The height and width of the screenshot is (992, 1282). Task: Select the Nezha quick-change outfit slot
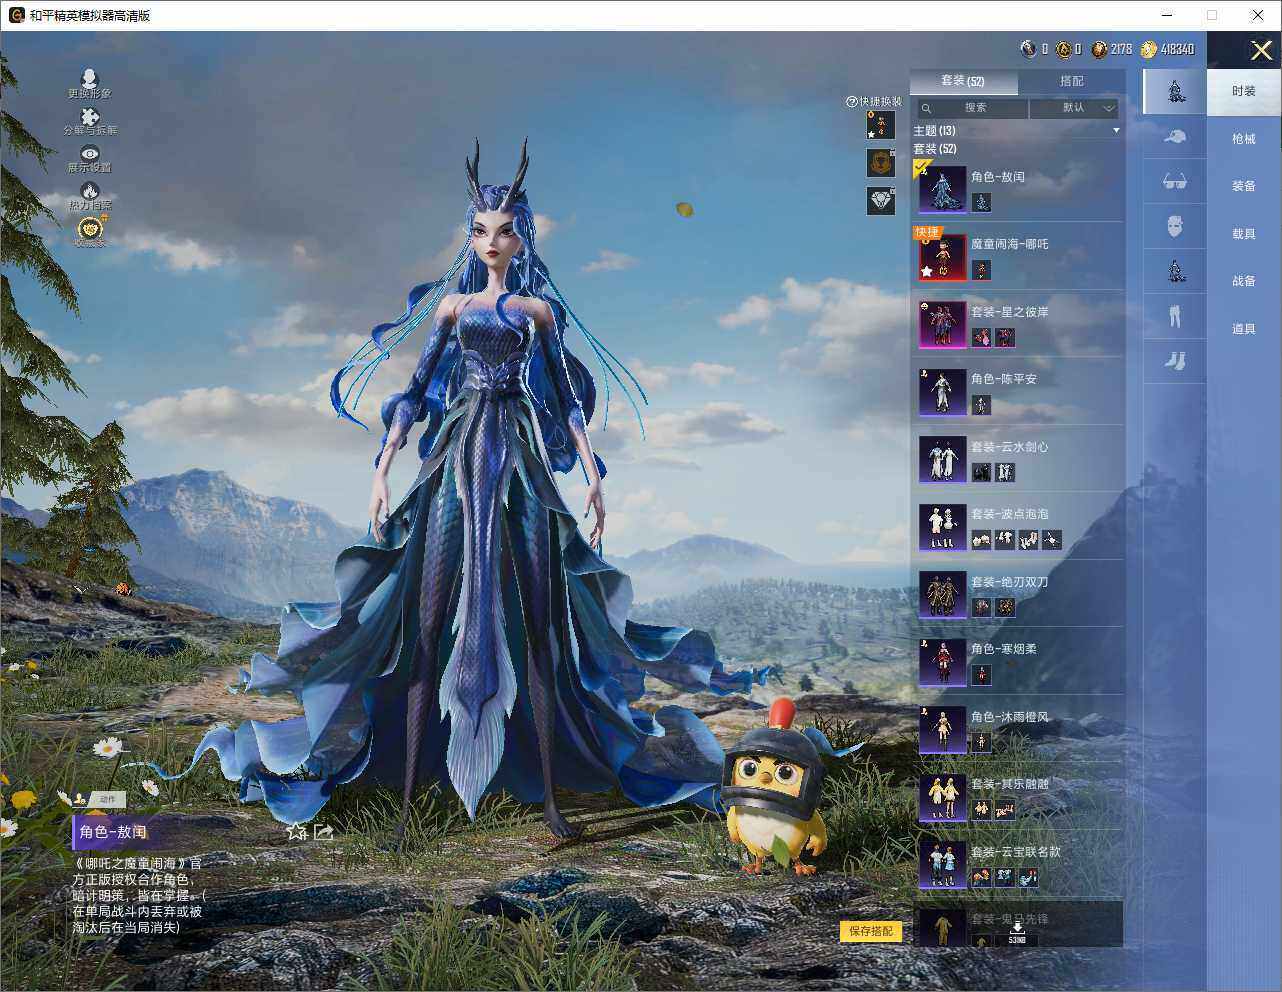(880, 125)
